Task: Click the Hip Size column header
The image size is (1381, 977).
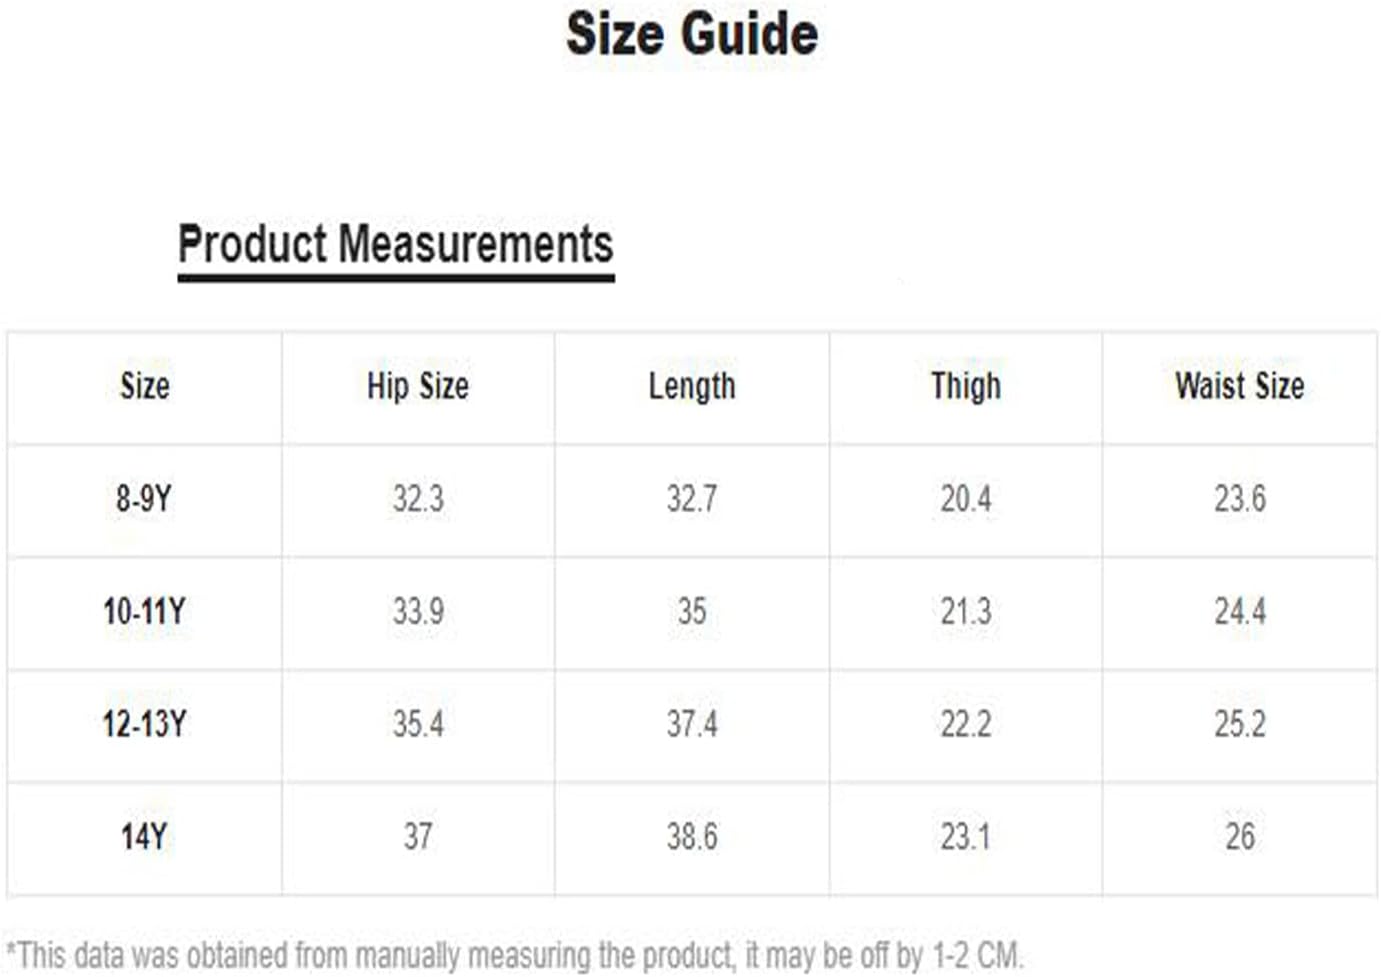Action: [x=418, y=386]
